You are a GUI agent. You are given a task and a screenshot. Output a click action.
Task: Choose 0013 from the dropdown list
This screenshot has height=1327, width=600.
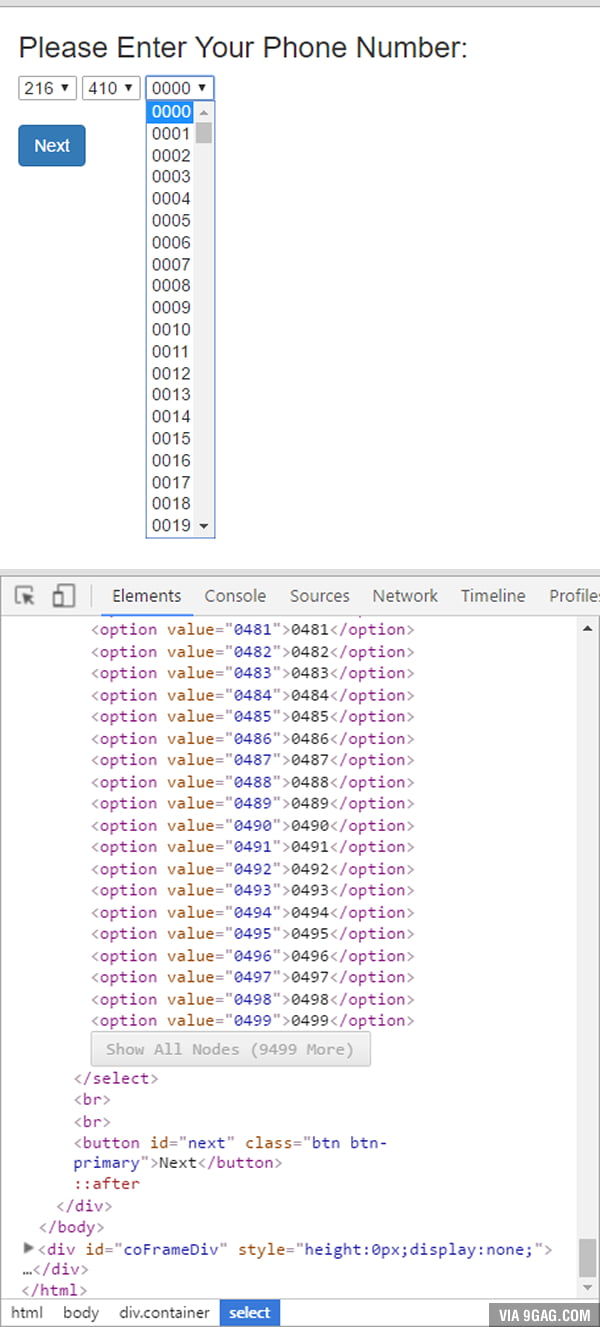point(171,394)
